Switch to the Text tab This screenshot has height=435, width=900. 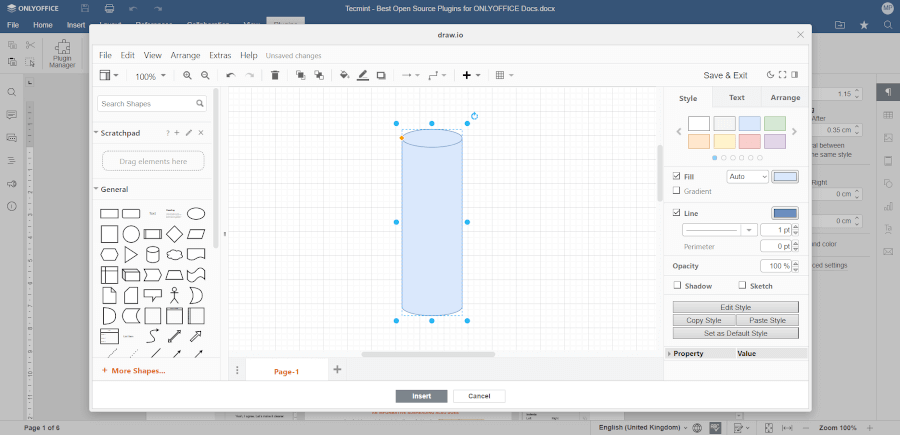pos(736,98)
